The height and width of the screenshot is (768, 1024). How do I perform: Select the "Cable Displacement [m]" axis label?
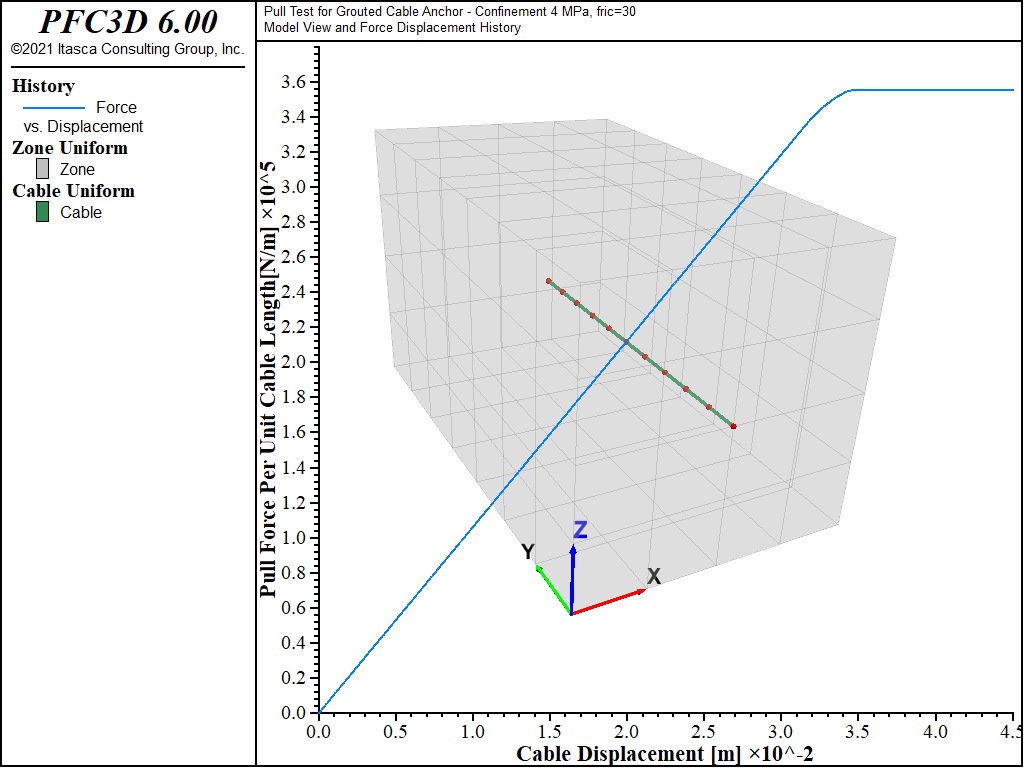(665, 754)
